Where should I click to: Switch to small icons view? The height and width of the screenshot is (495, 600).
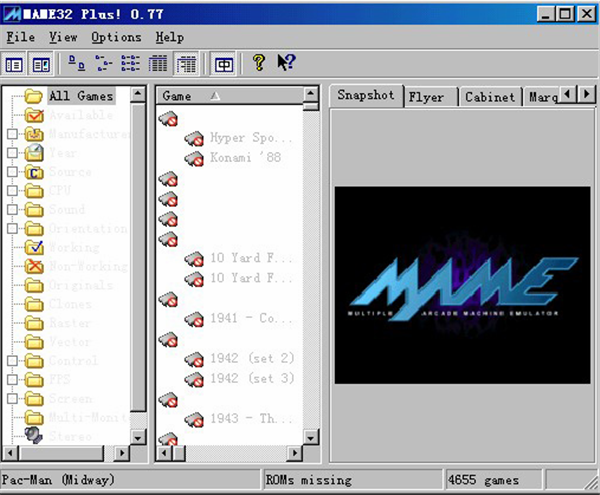point(104,64)
